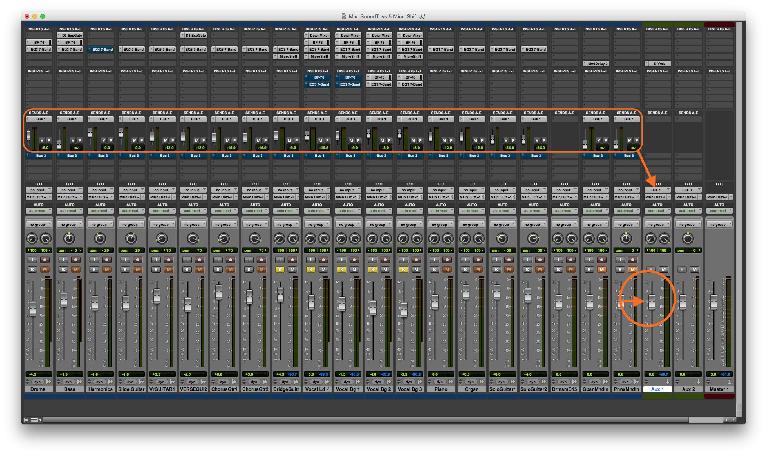Click the Drums track's left pan knob

tap(31, 240)
